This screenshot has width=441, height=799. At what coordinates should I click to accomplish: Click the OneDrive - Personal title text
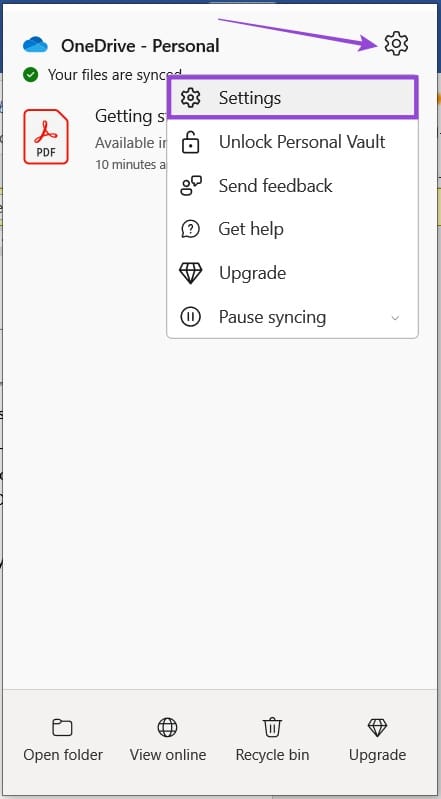pos(140,46)
